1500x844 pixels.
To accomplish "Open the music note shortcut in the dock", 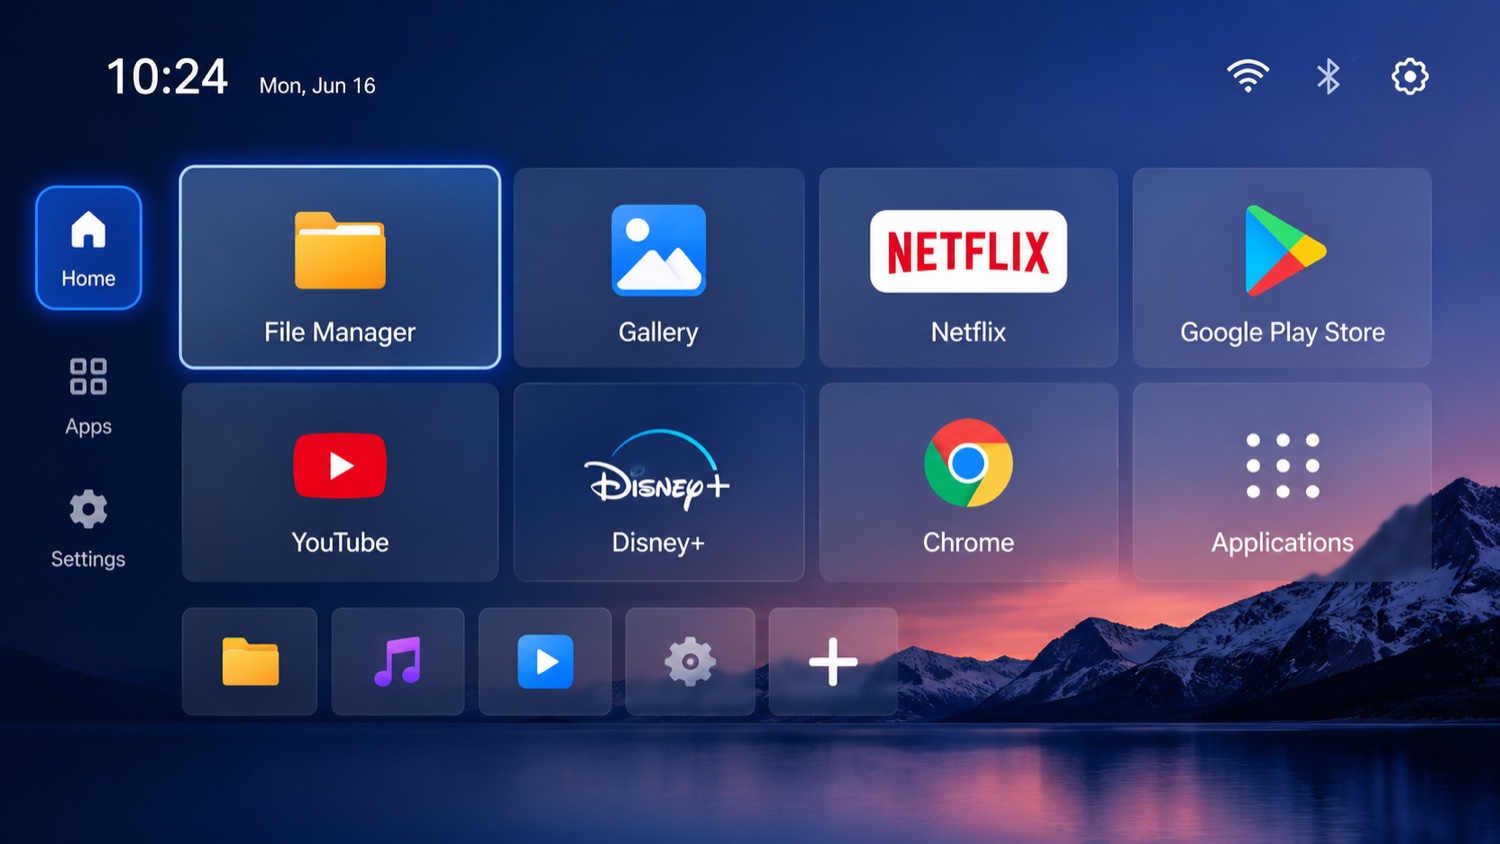I will point(398,661).
